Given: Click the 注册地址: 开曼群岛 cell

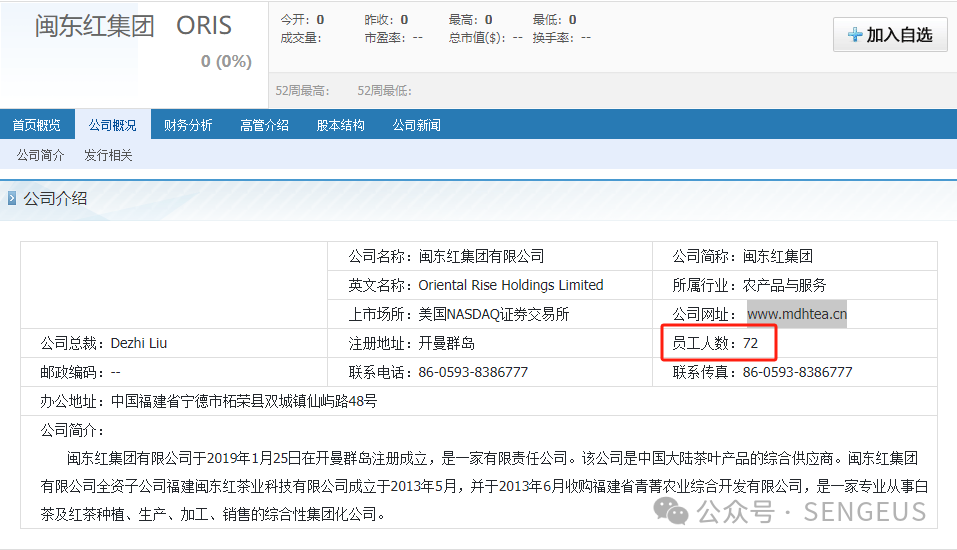Looking at the screenshot, I should point(490,343).
